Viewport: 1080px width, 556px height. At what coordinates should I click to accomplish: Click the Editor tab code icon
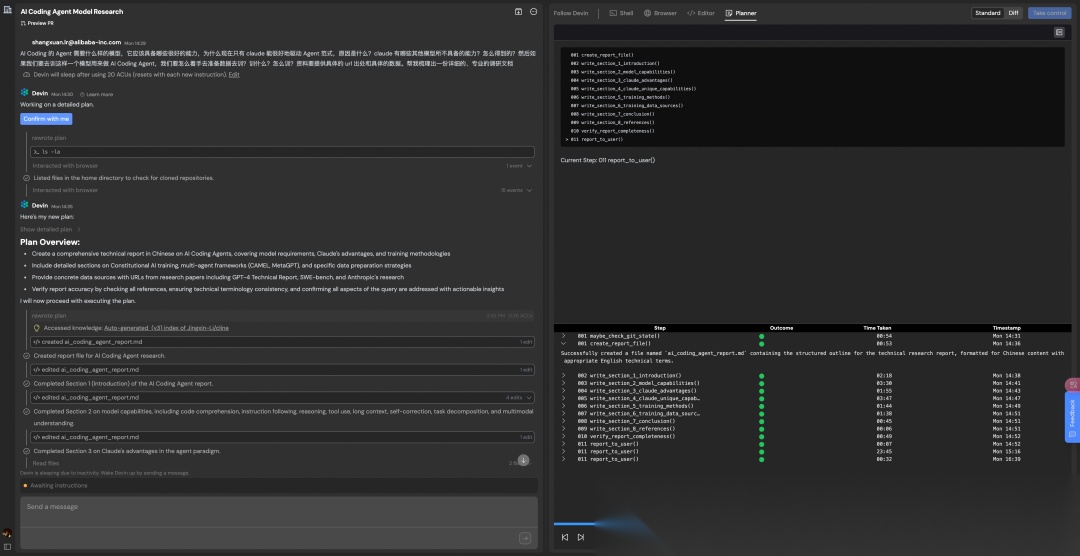[x=691, y=13]
